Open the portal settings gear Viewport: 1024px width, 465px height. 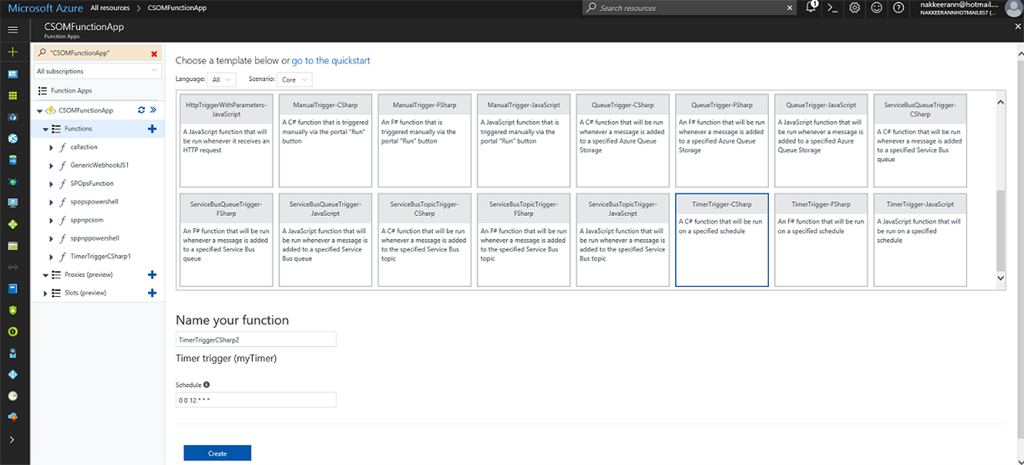(x=855, y=7)
